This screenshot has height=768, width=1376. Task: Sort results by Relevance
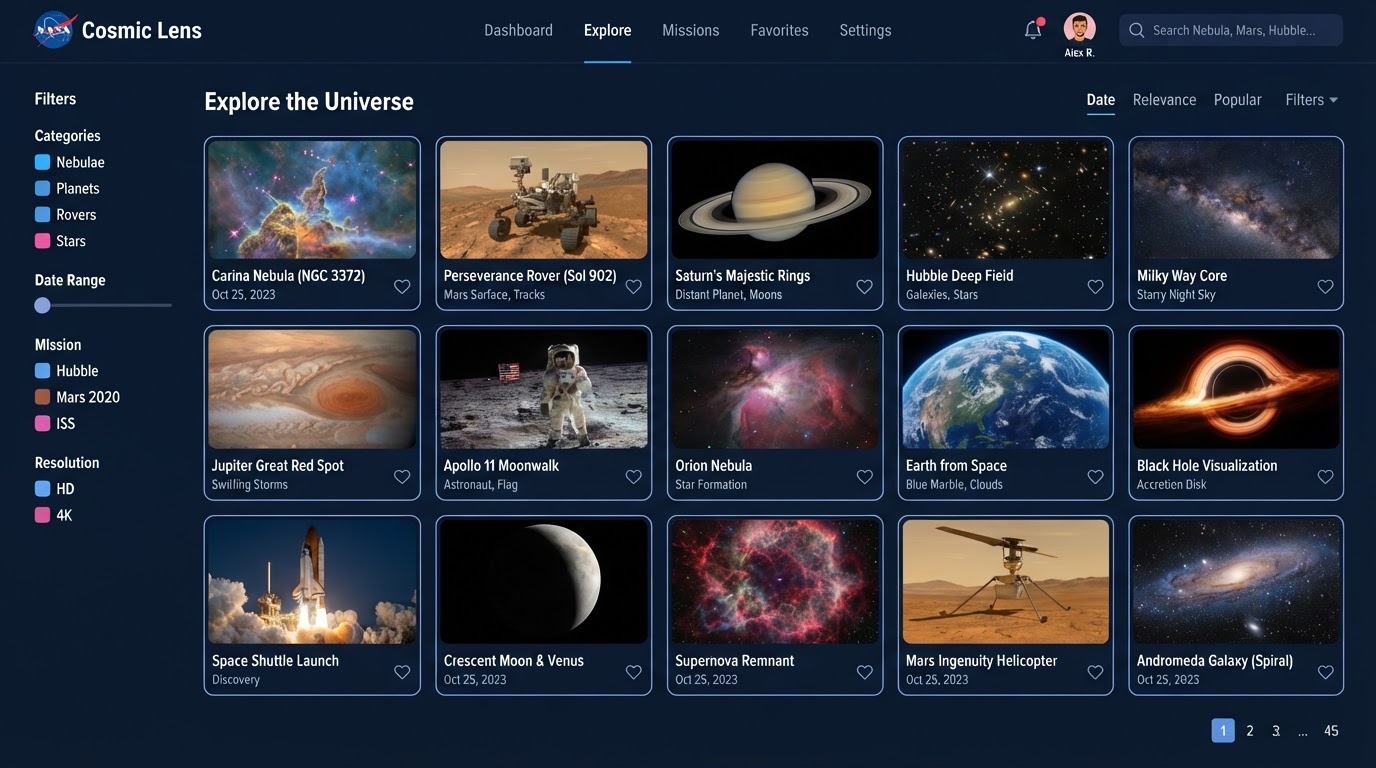click(x=1164, y=100)
